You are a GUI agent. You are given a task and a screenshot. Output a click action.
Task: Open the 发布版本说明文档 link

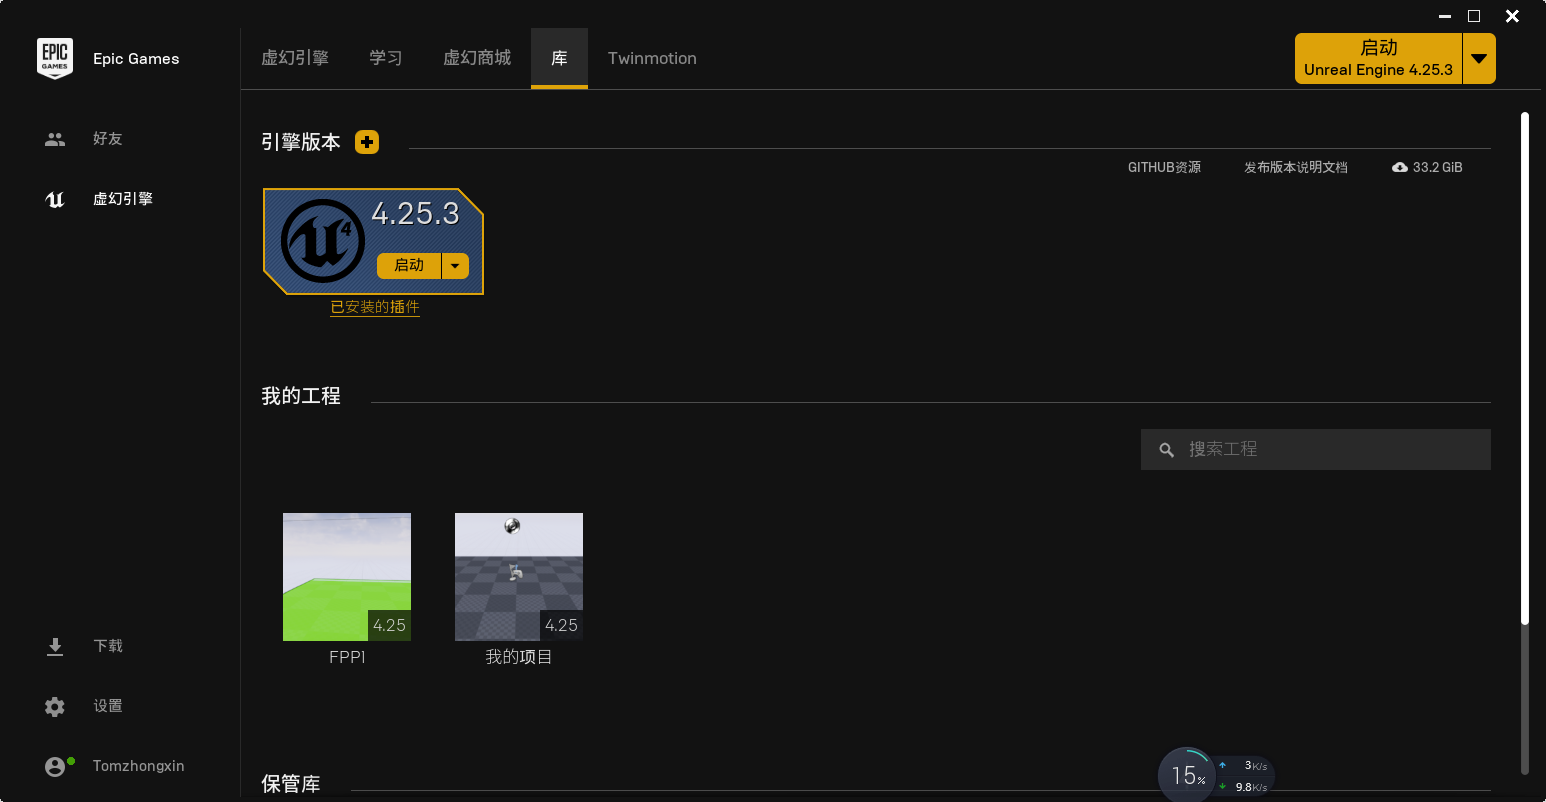pyautogui.click(x=1296, y=167)
